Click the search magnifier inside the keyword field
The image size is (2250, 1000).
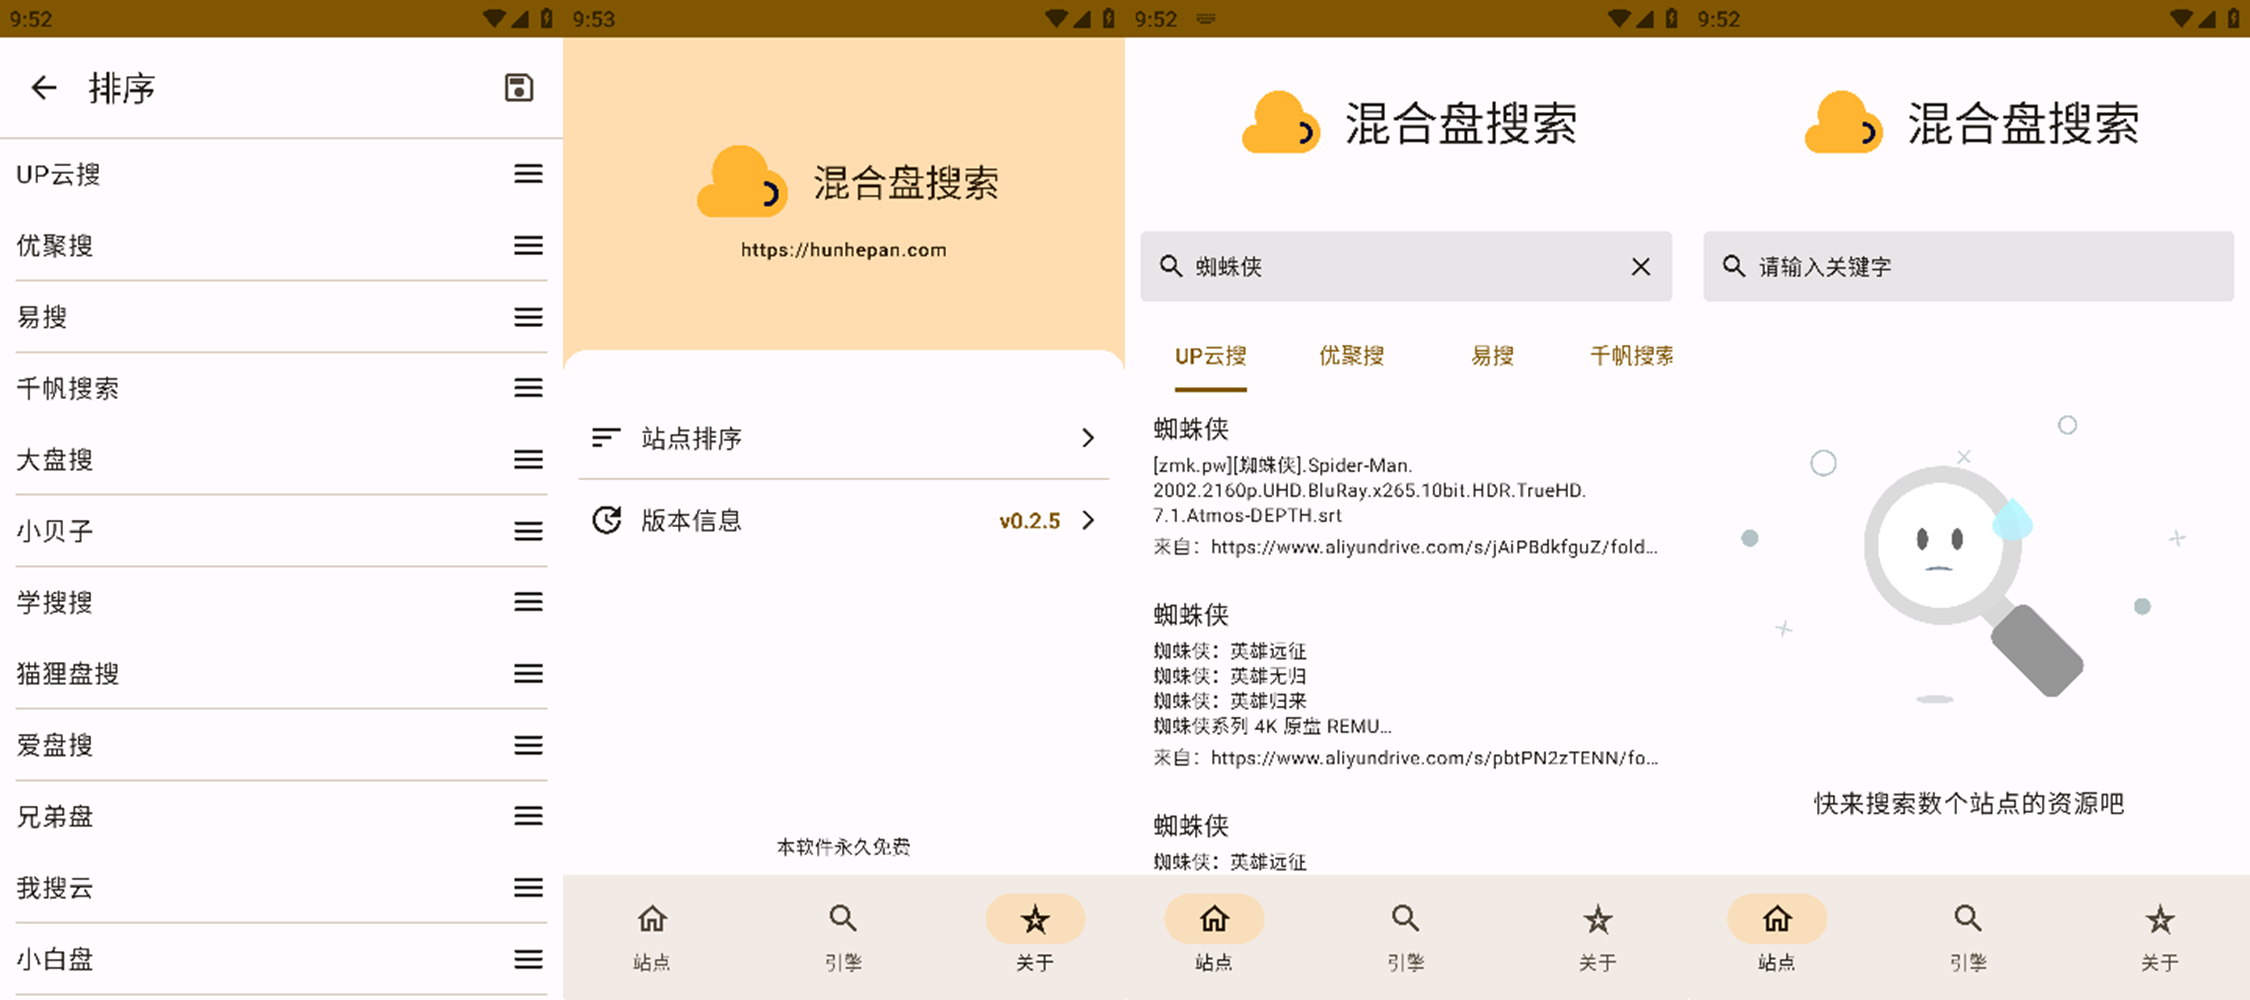[x=1733, y=266]
